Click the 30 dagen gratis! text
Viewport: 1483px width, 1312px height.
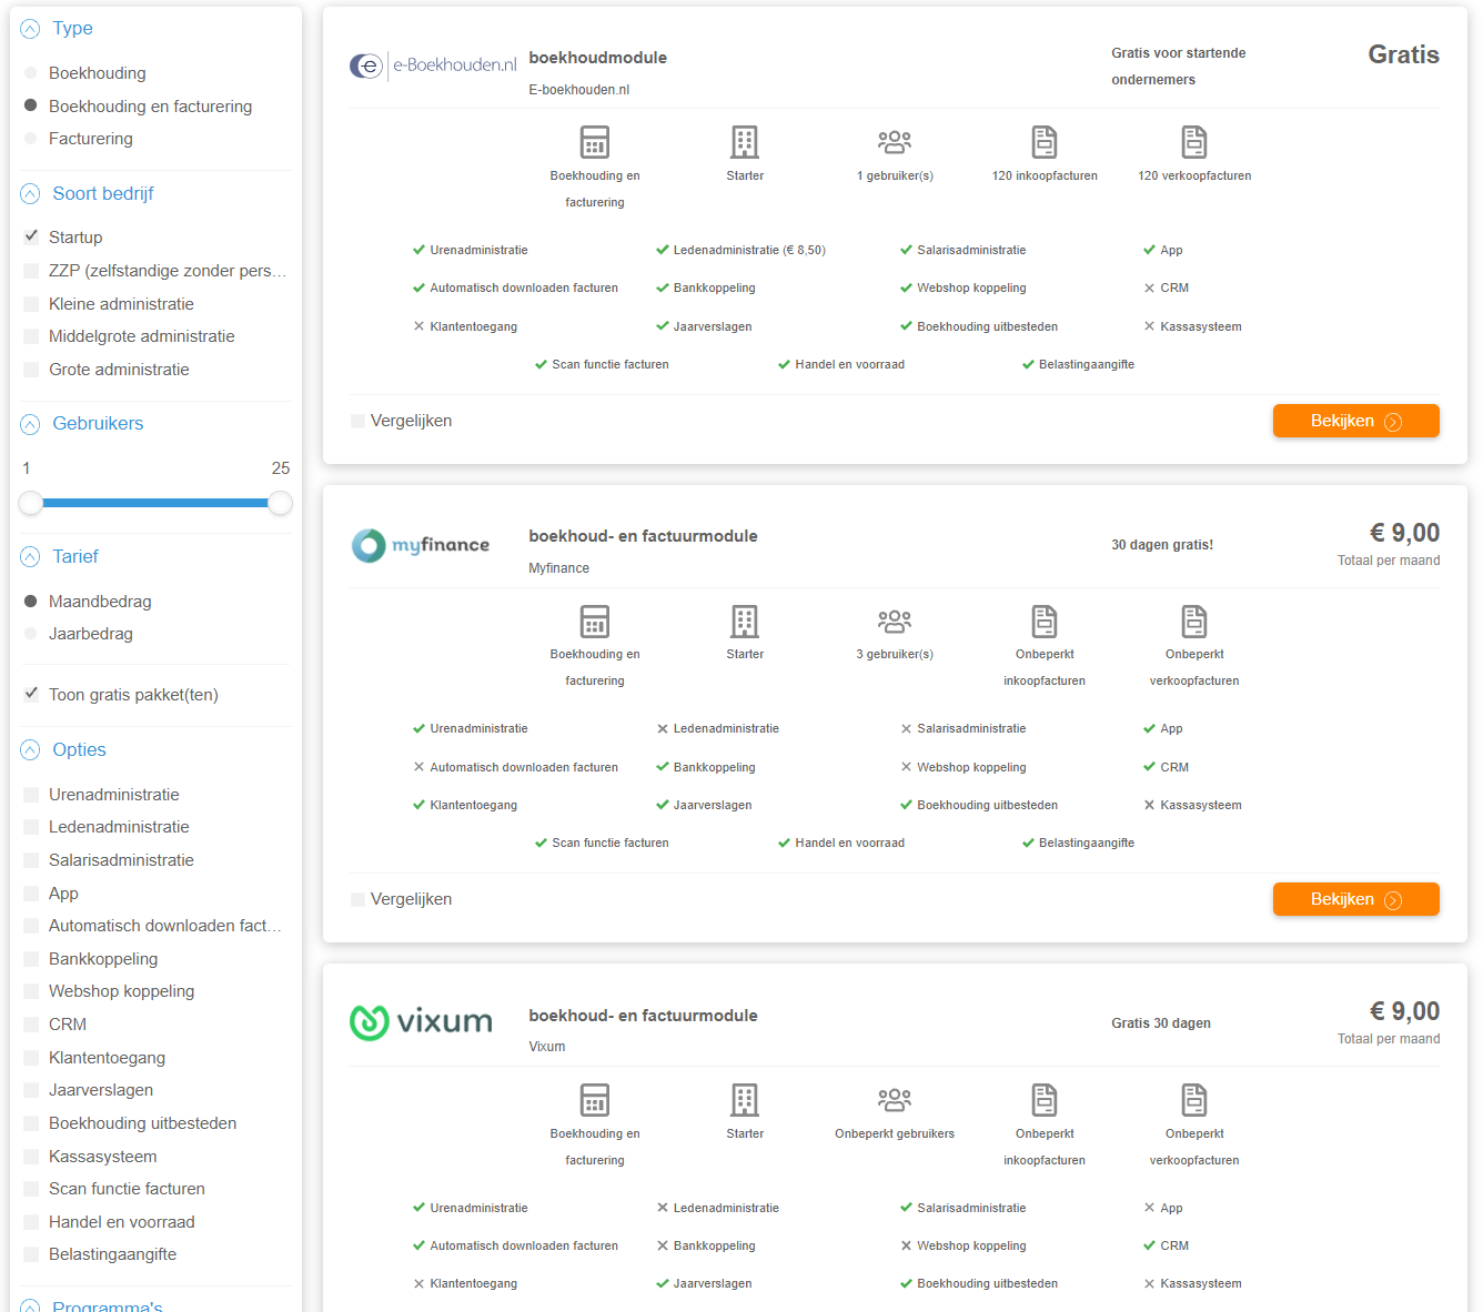(1161, 545)
